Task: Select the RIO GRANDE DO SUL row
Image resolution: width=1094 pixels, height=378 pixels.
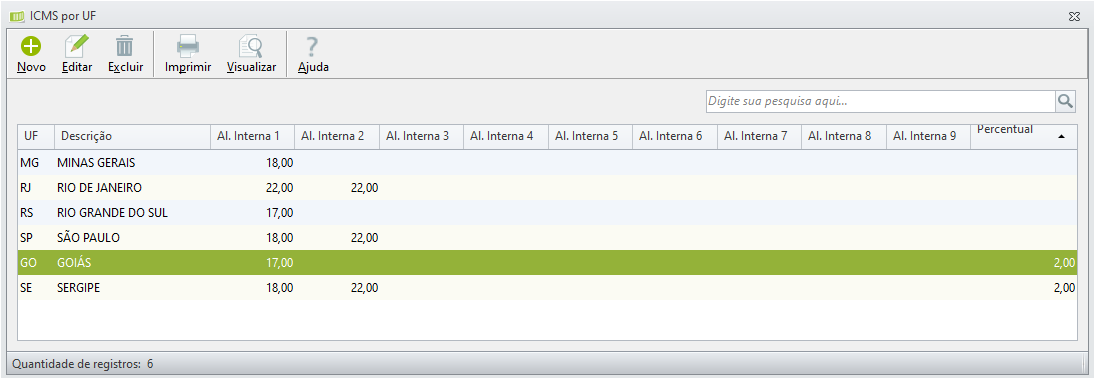Action: point(546,213)
